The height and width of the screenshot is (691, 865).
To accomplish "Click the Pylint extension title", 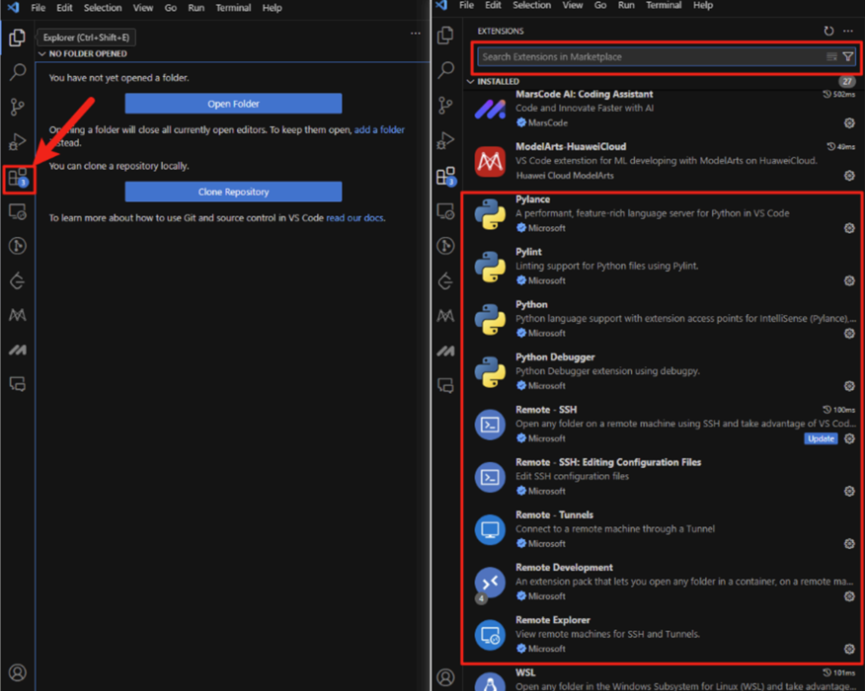I will [528, 252].
